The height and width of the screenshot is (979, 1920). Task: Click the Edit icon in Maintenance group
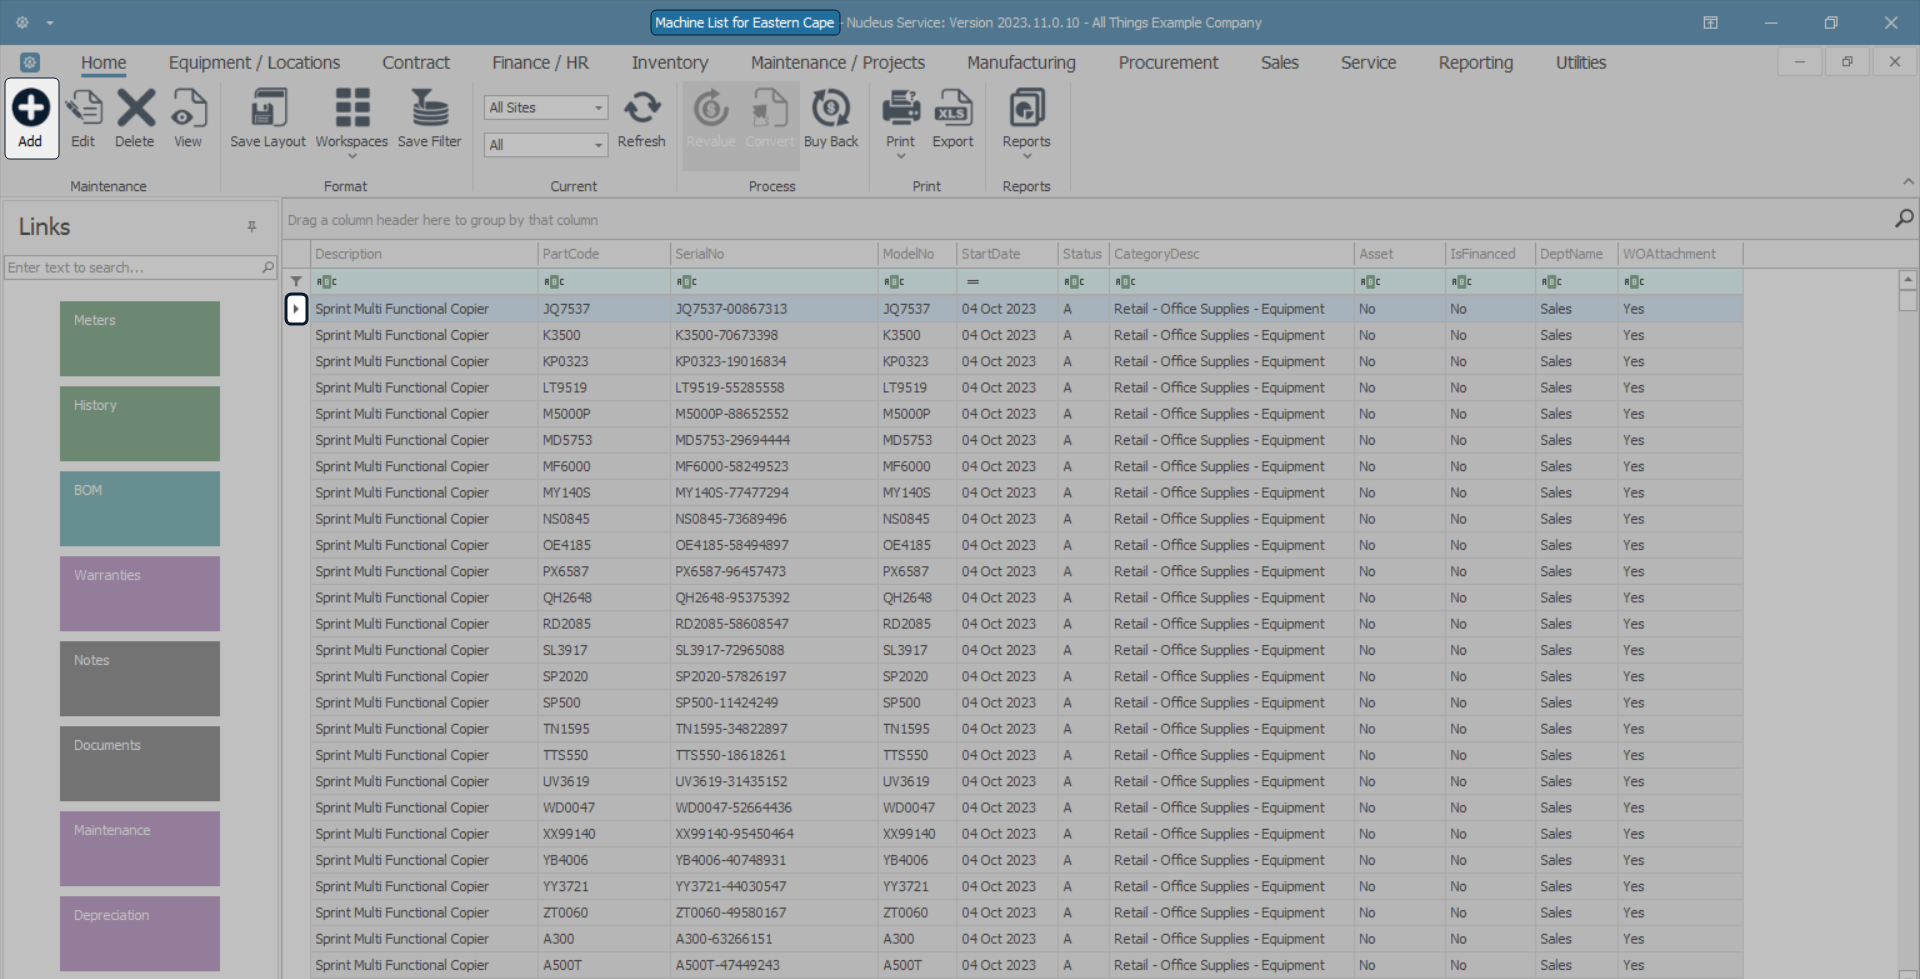[x=84, y=108]
